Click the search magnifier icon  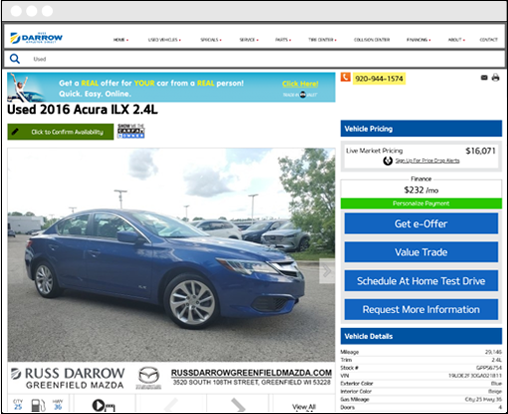15,59
